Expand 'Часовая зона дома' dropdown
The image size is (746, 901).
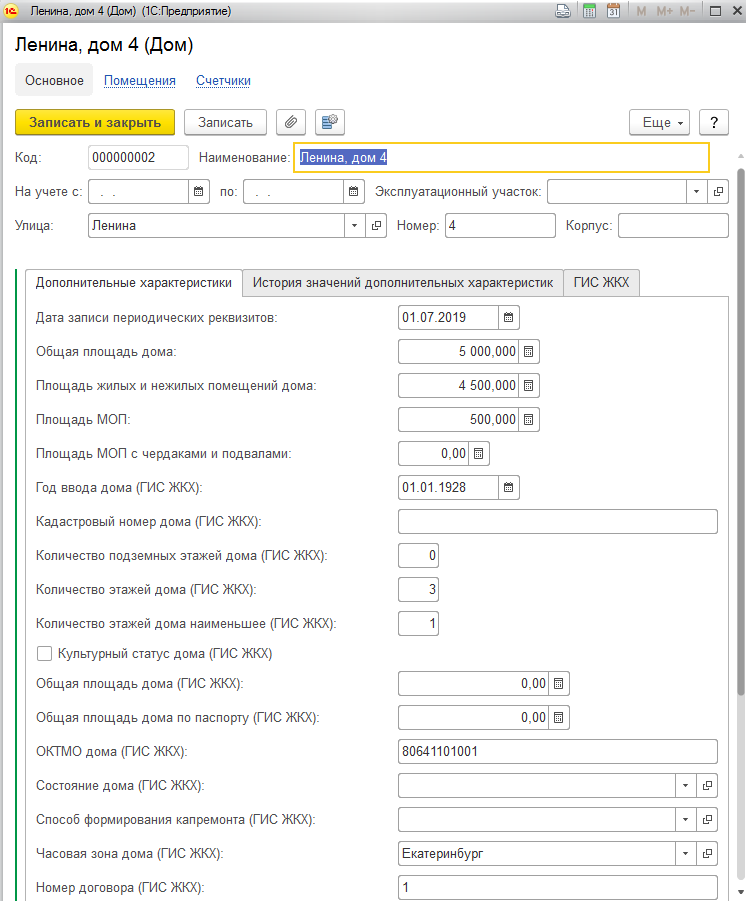click(x=686, y=854)
